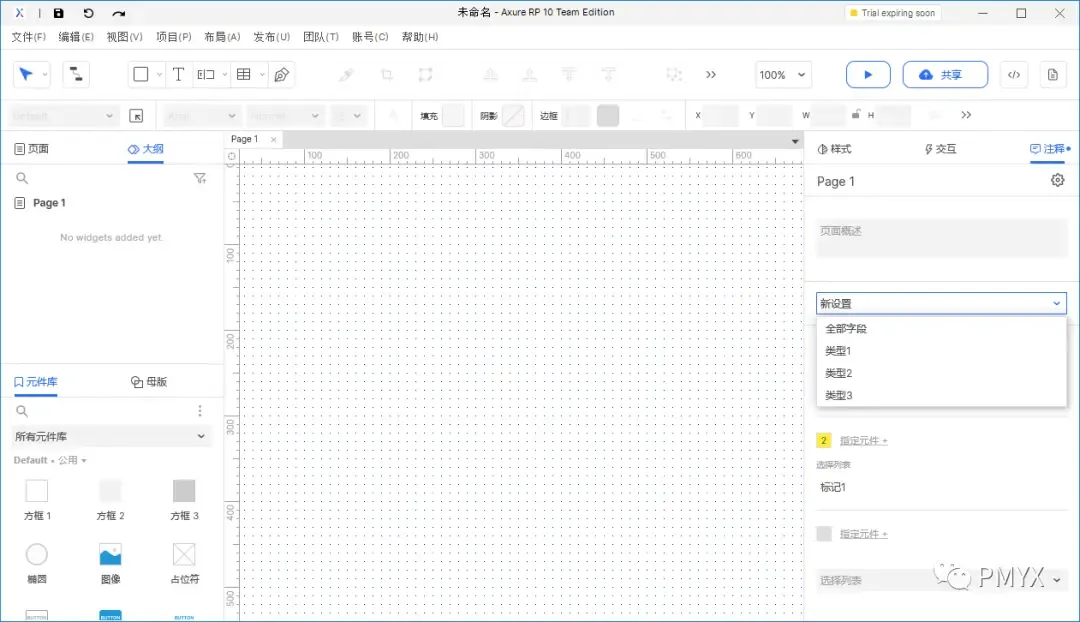Screen dimensions: 1080x622
Task: Click the filter icon above the page outline
Action: pyautogui.click(x=199, y=178)
